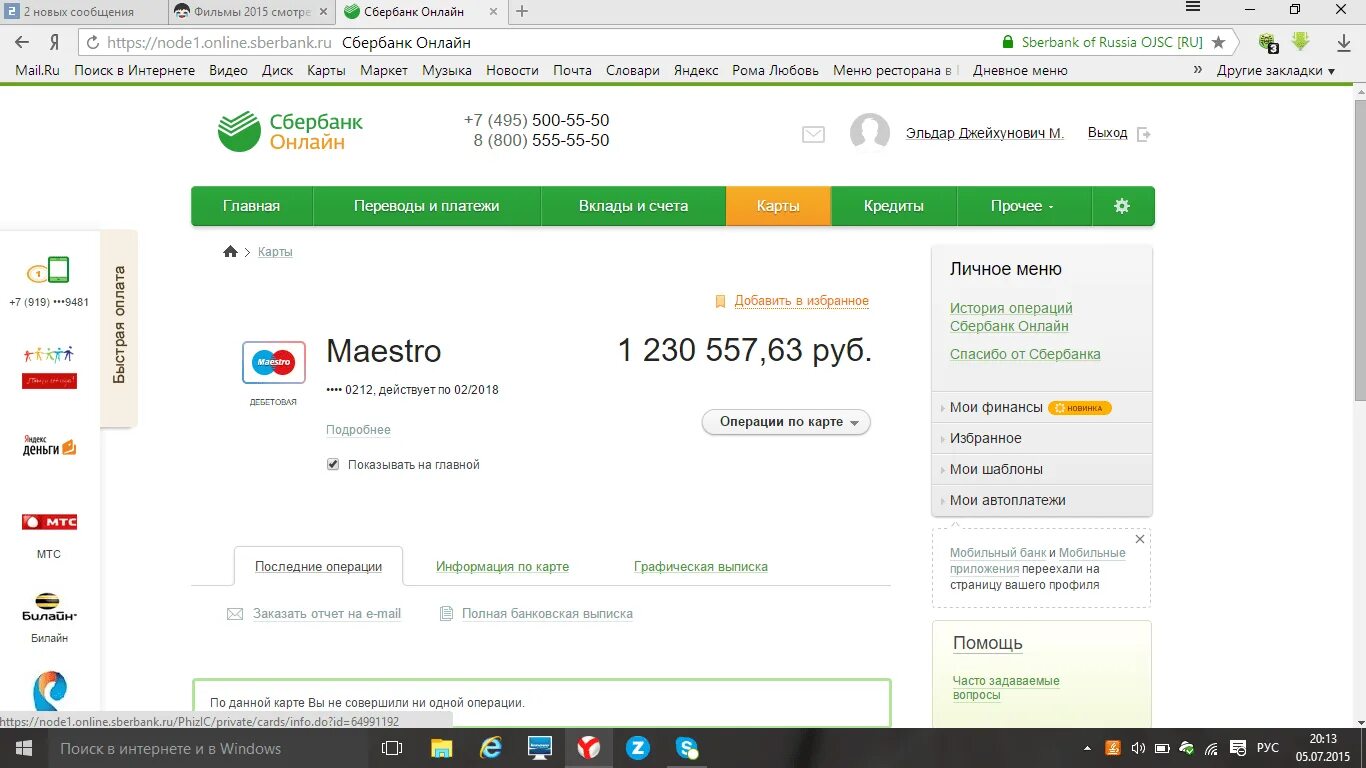The height and width of the screenshot is (768, 1366).
Task: Close the Мобильный банк notice
Action: click(1139, 539)
